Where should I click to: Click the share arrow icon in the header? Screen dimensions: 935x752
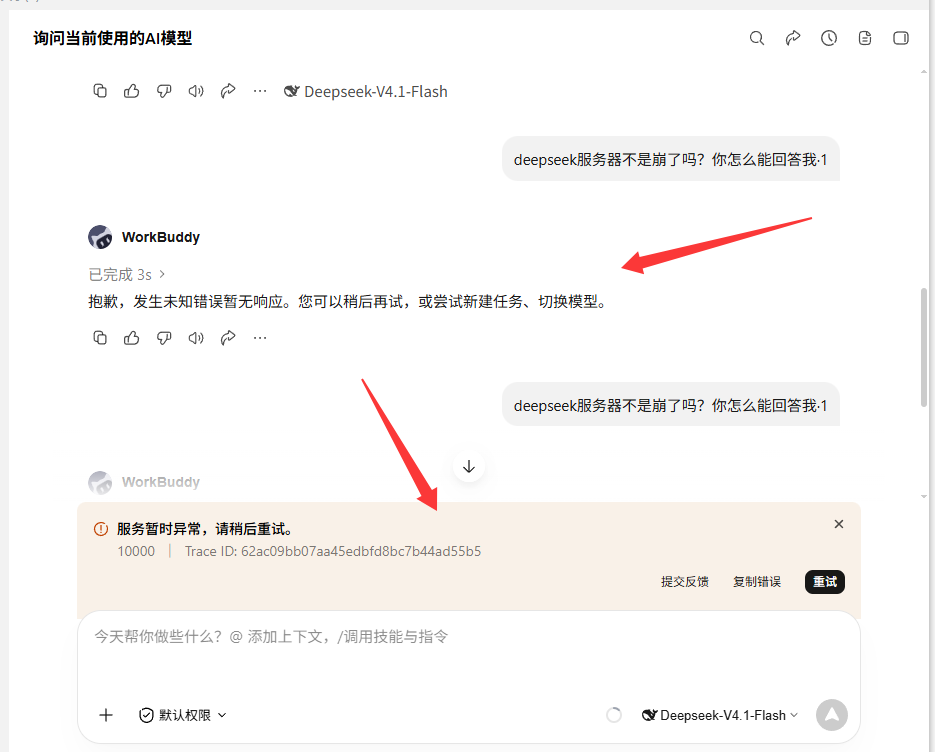pos(792,38)
